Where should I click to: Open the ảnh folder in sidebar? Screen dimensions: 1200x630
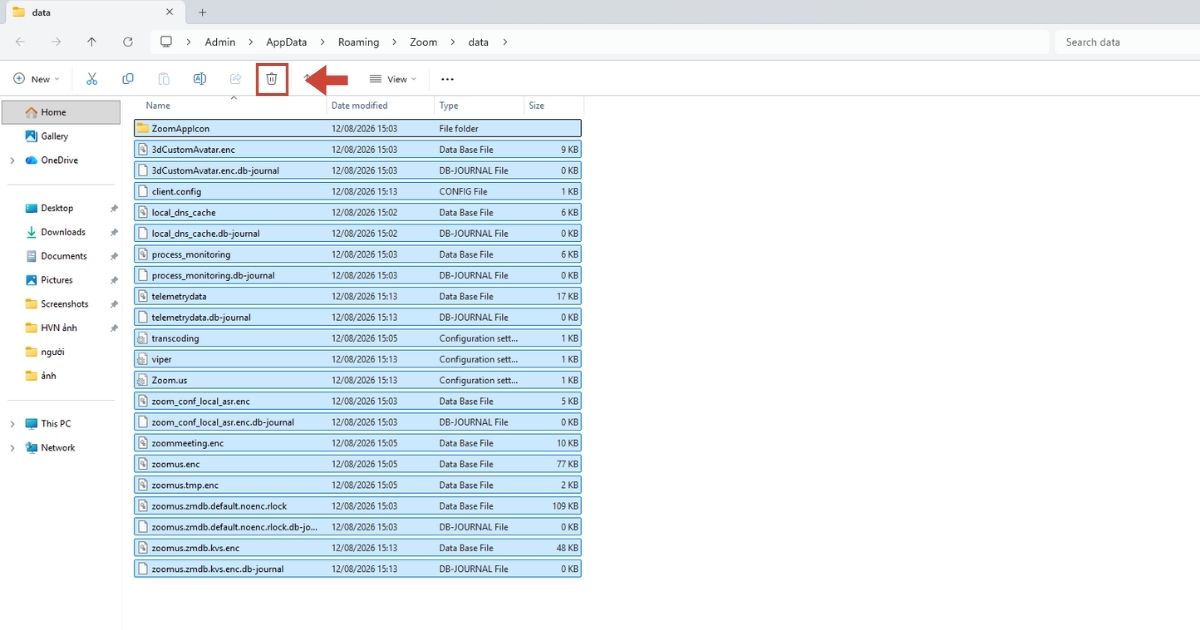point(49,376)
